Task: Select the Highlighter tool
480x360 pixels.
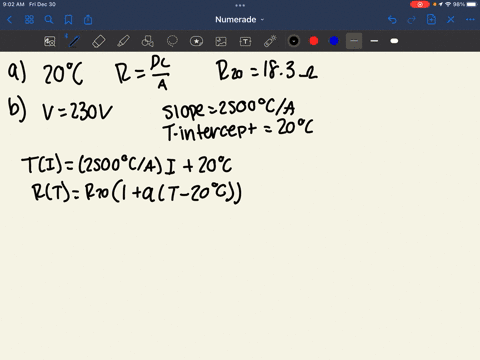Action: pos(123,41)
